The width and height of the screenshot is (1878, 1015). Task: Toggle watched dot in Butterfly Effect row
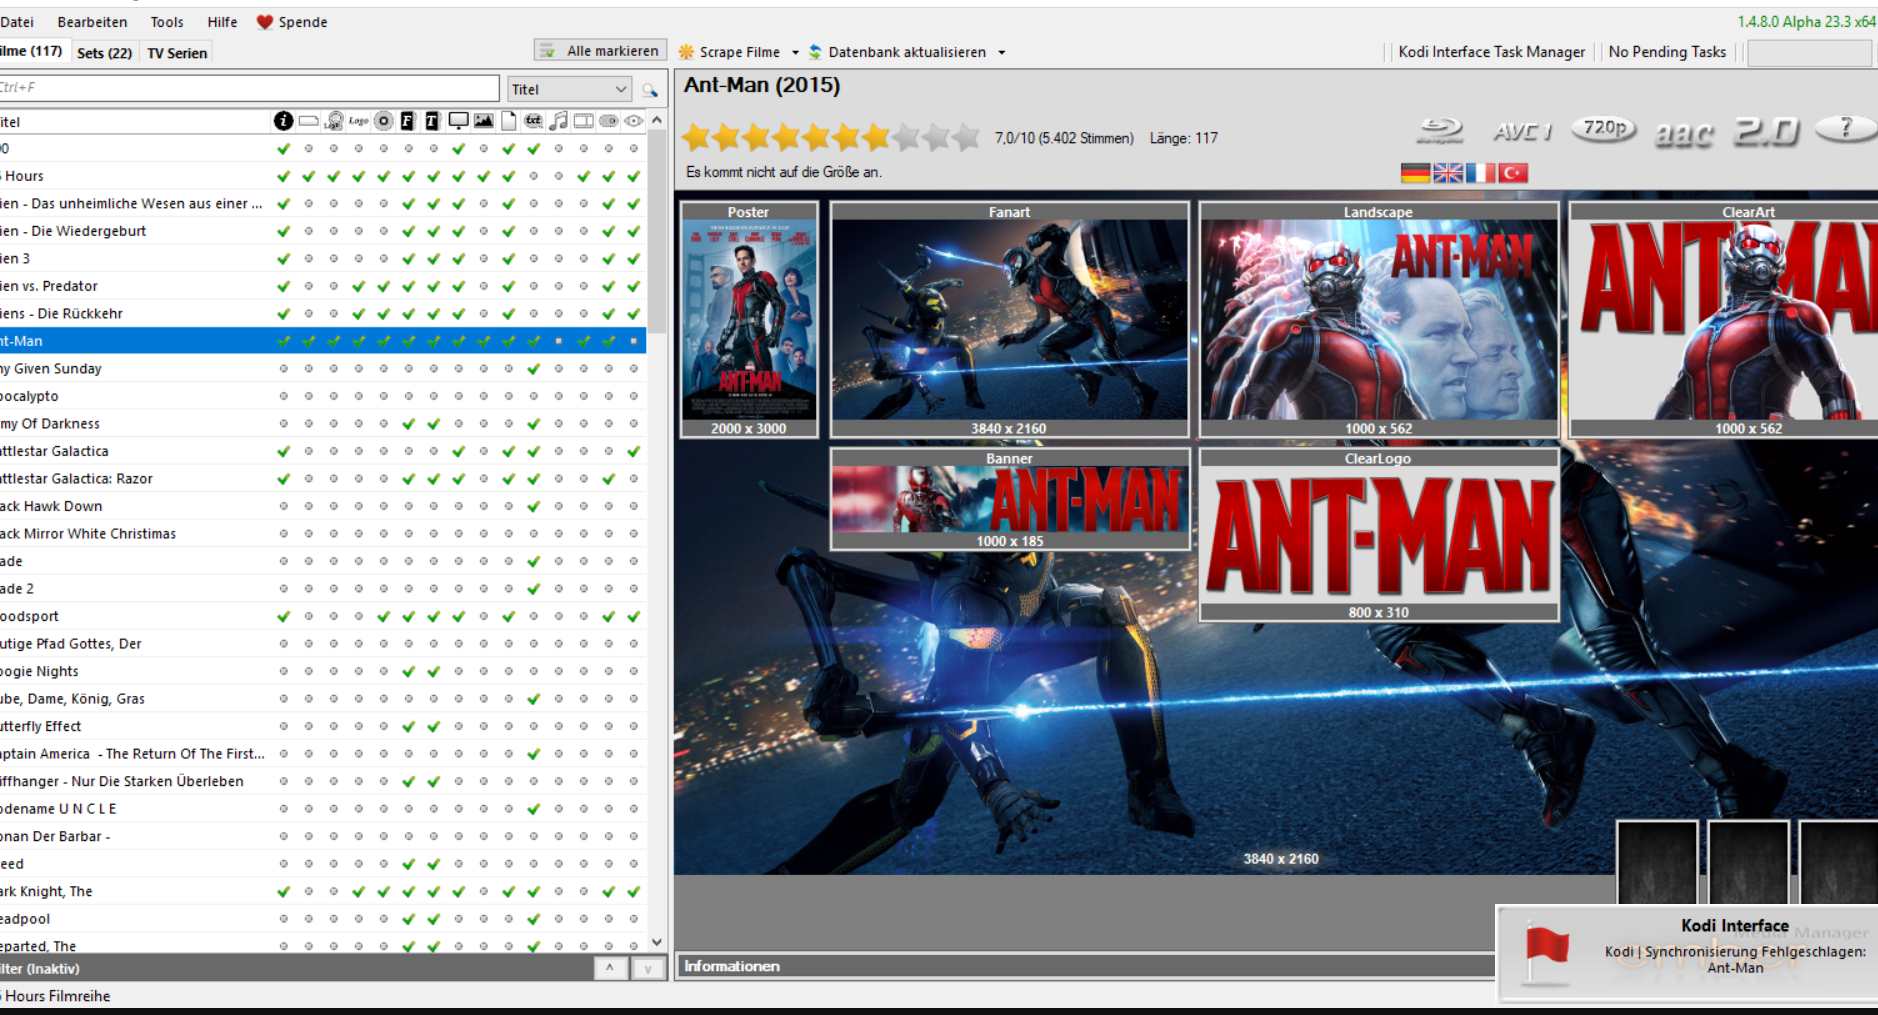634,726
